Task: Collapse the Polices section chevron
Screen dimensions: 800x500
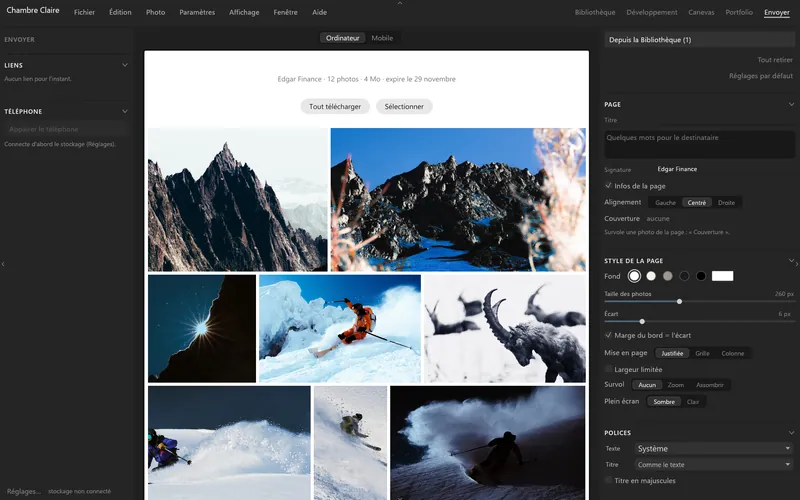Action: (x=791, y=432)
